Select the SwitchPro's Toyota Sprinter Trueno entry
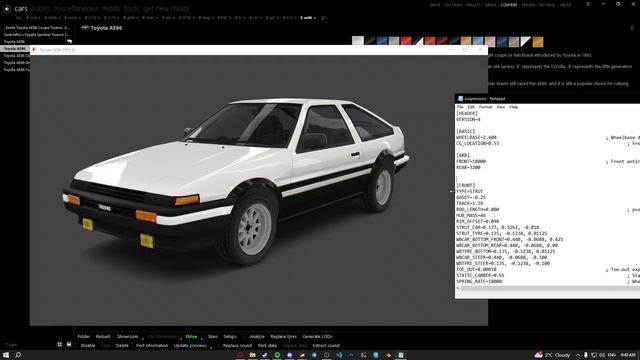 tap(37, 35)
